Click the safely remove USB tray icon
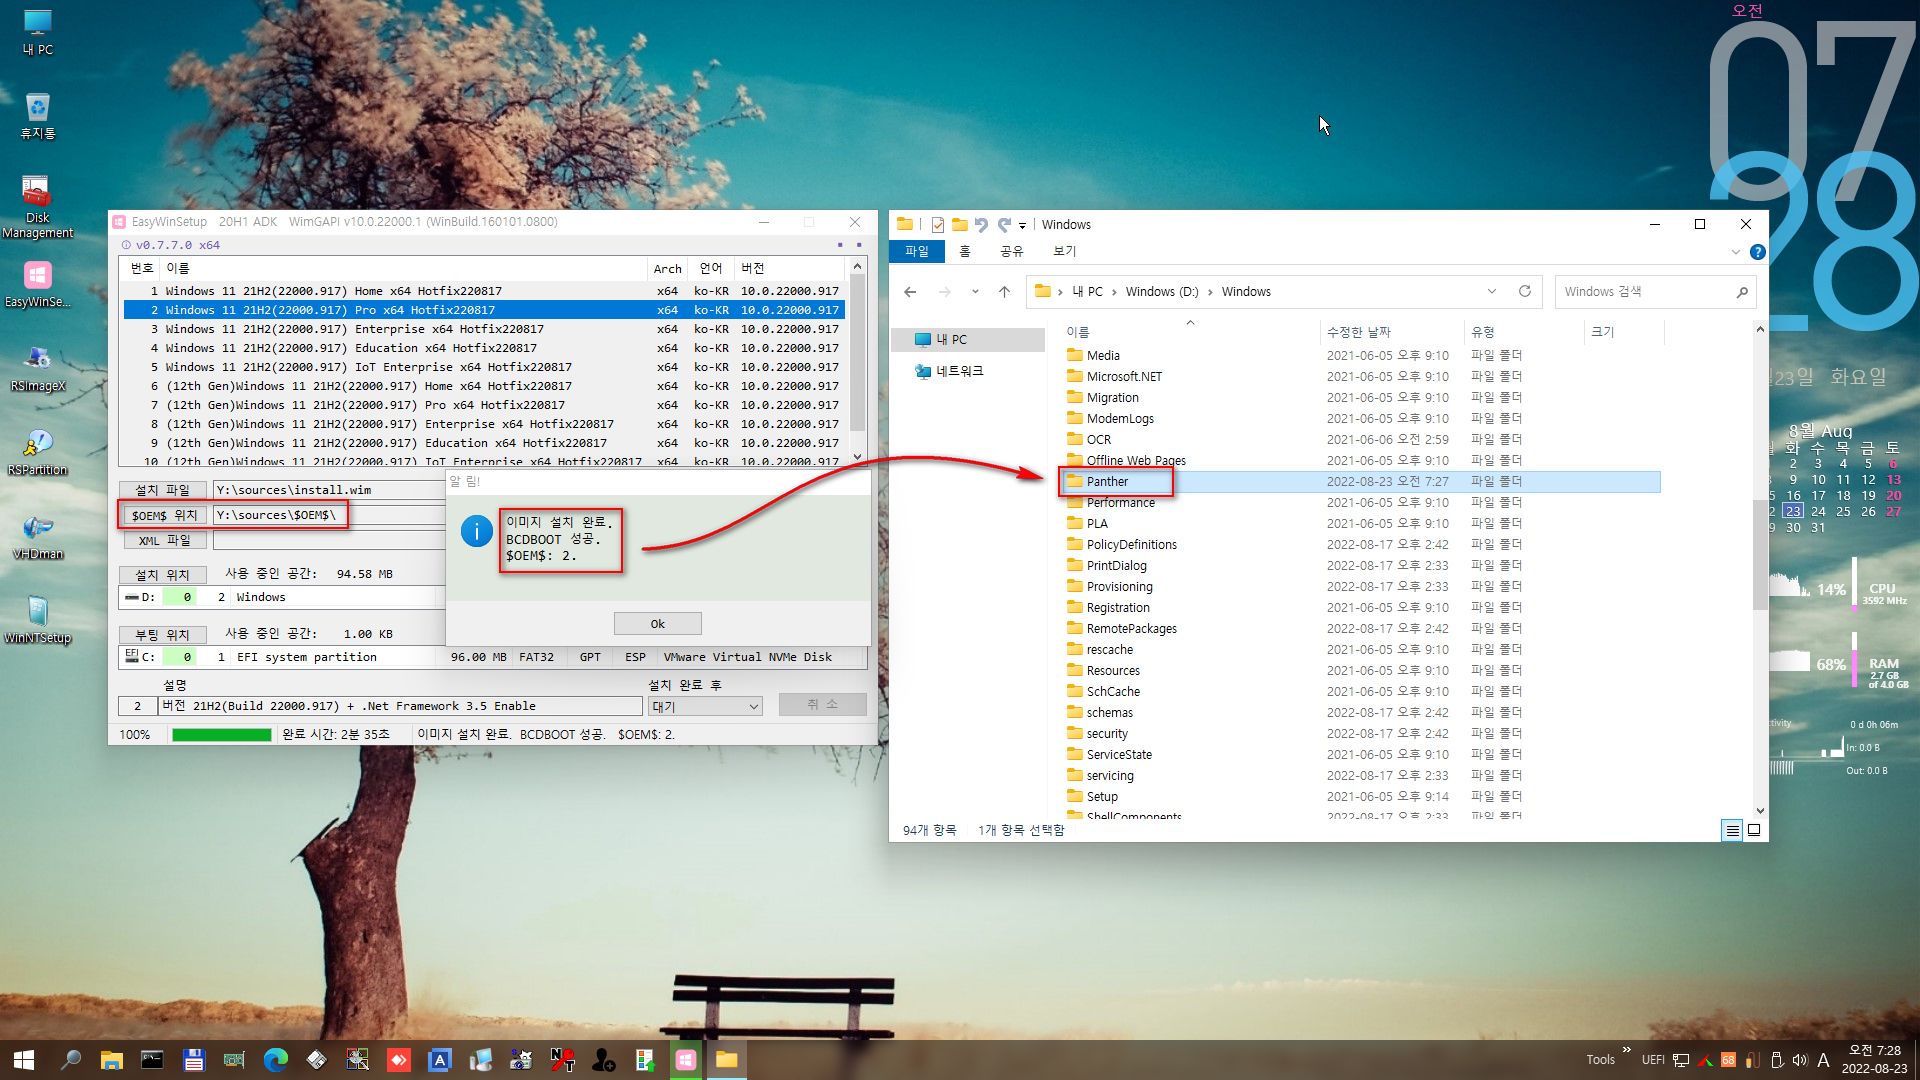Image resolution: width=1920 pixels, height=1080 pixels. click(x=1776, y=1060)
